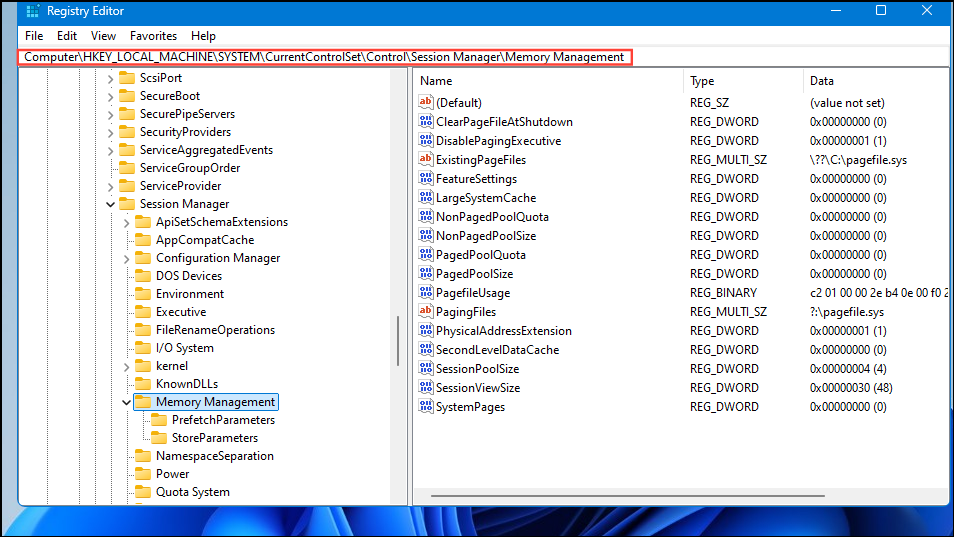
Task: Expand the ServiceAggregatedEvents key
Action: (110, 150)
